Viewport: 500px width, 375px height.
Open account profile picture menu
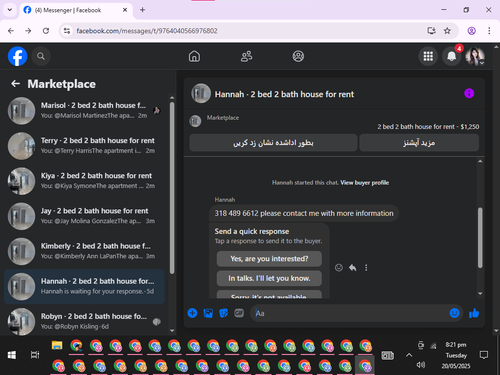[475, 56]
